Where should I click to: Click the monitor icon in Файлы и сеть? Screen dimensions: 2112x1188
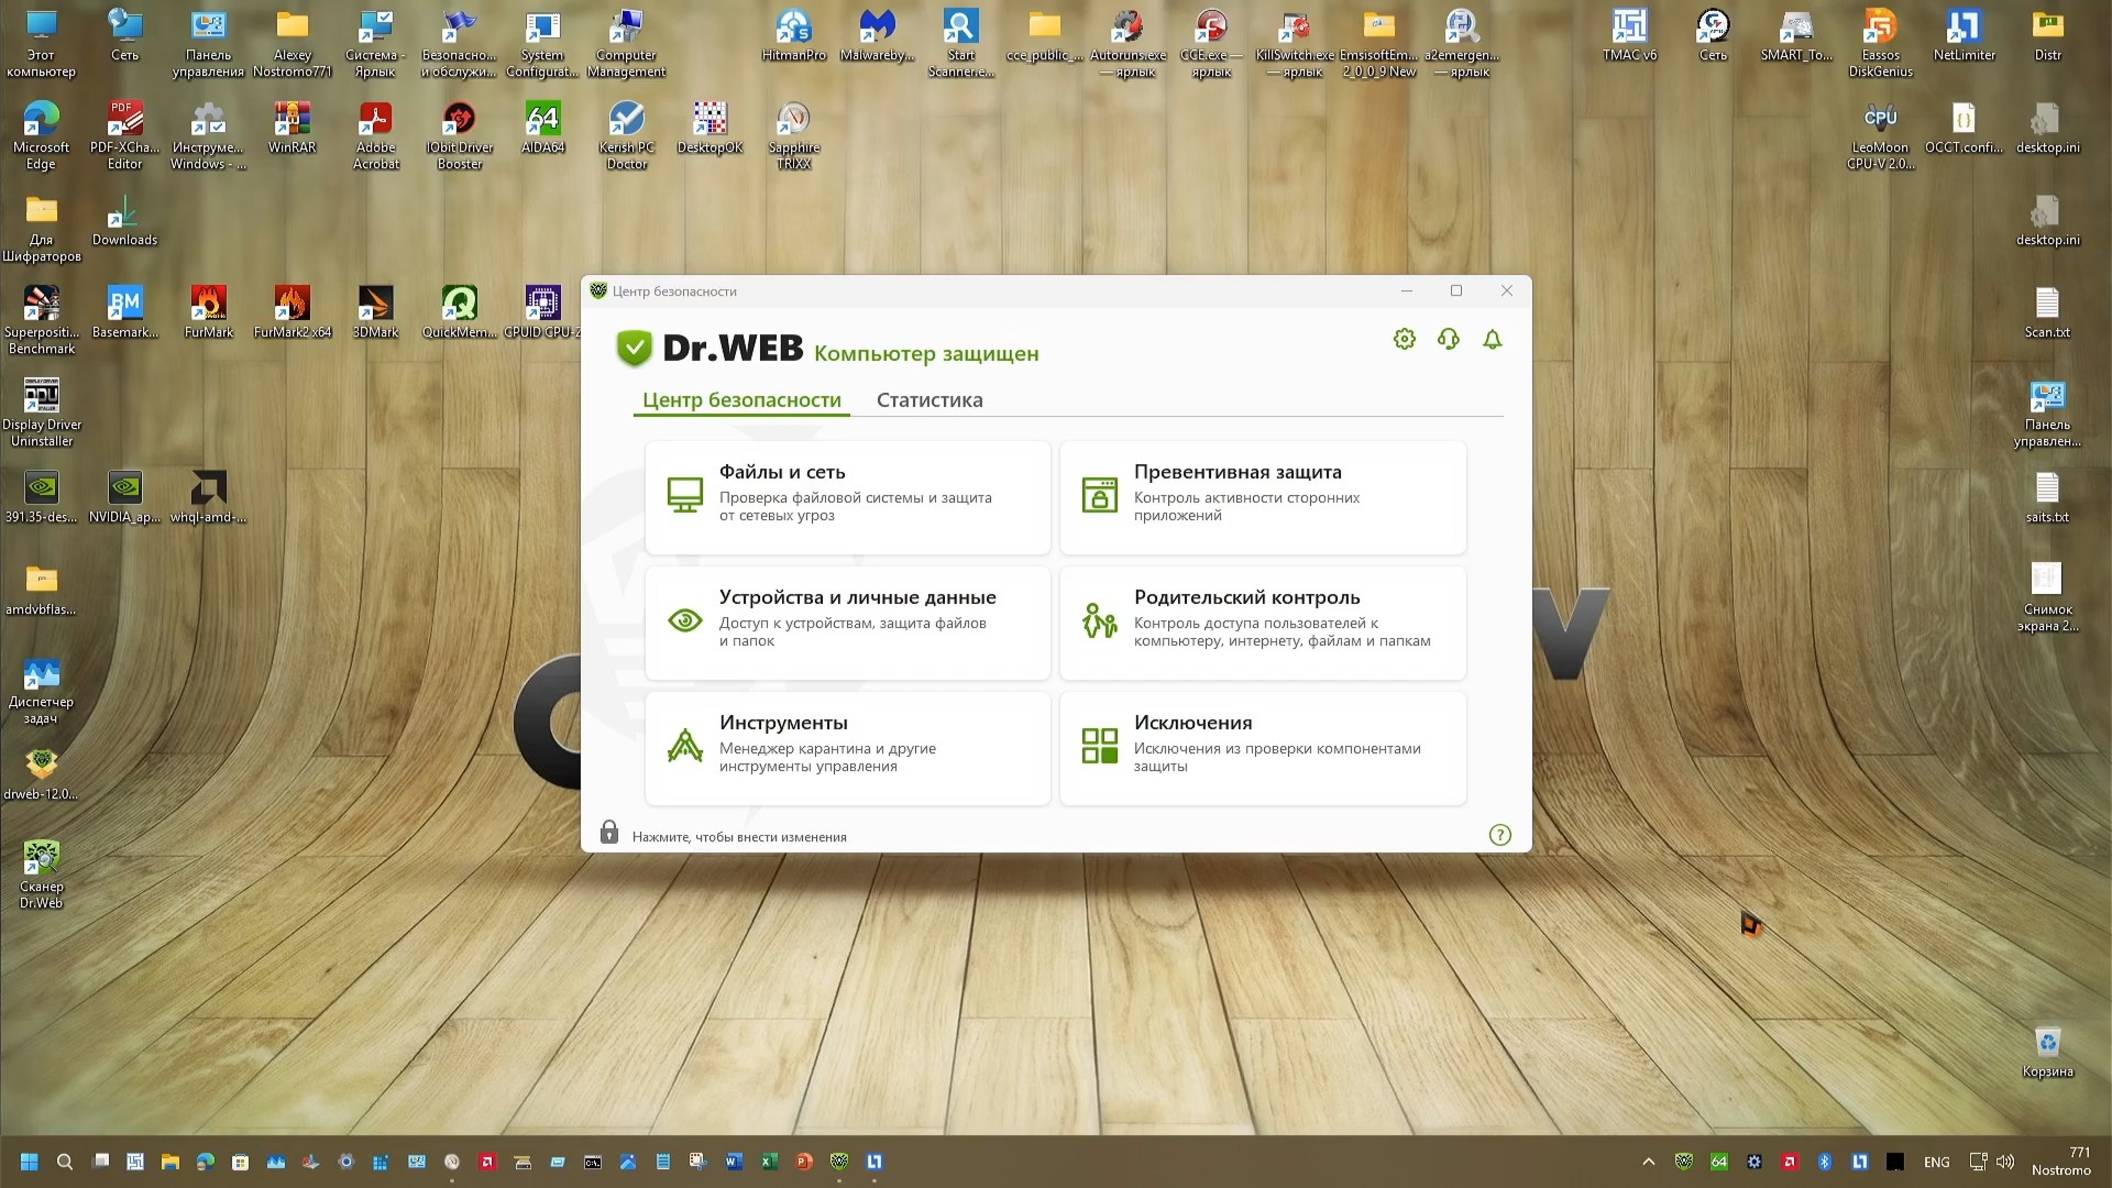(685, 493)
